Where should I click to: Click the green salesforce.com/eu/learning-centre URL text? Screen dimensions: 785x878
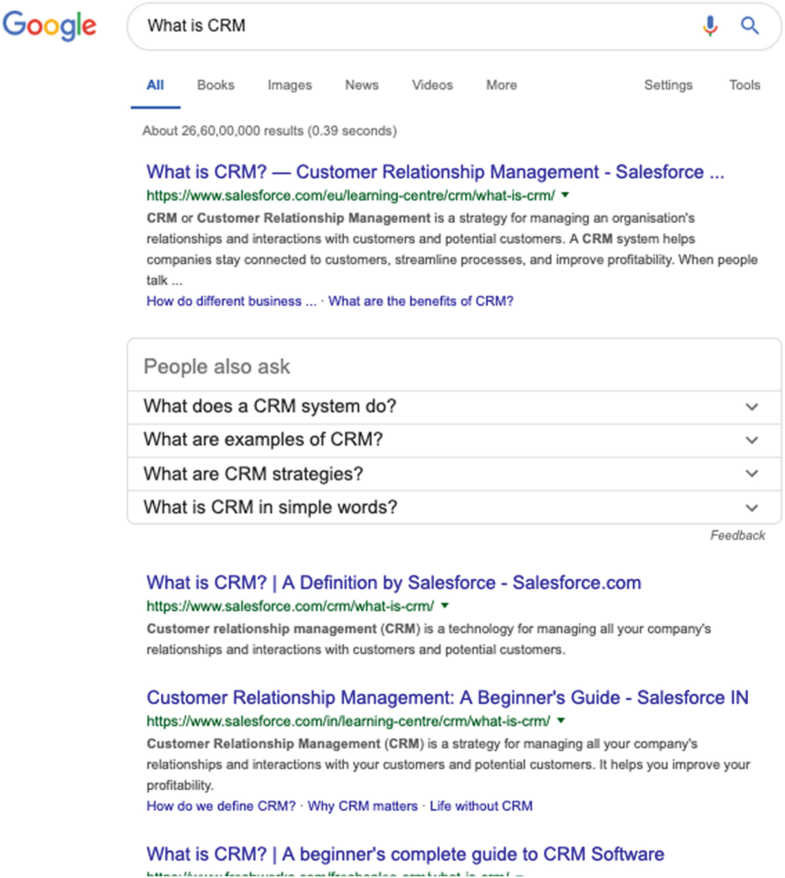tap(351, 195)
